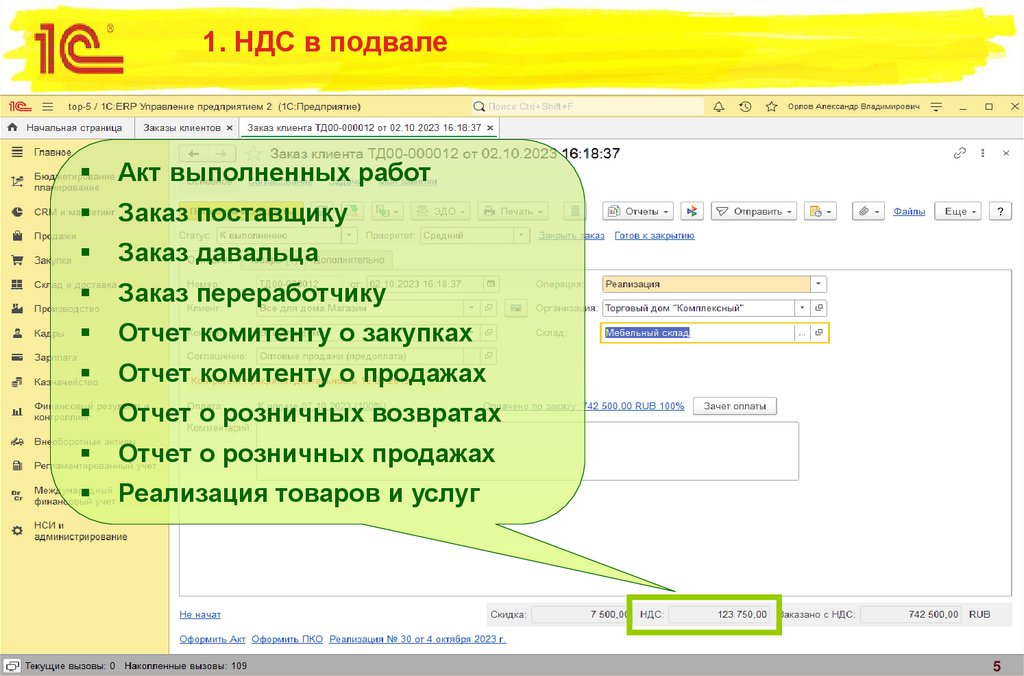Open international accounting Dr Cr sidebar icon
The image size is (1024, 676).
point(18,495)
